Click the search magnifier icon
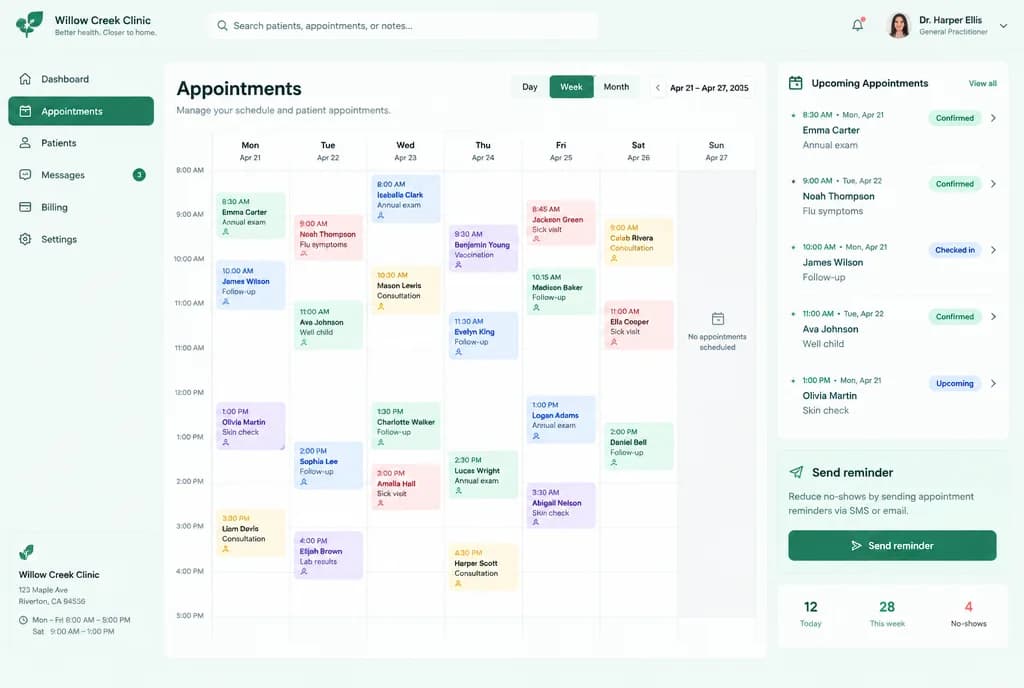 (x=222, y=25)
